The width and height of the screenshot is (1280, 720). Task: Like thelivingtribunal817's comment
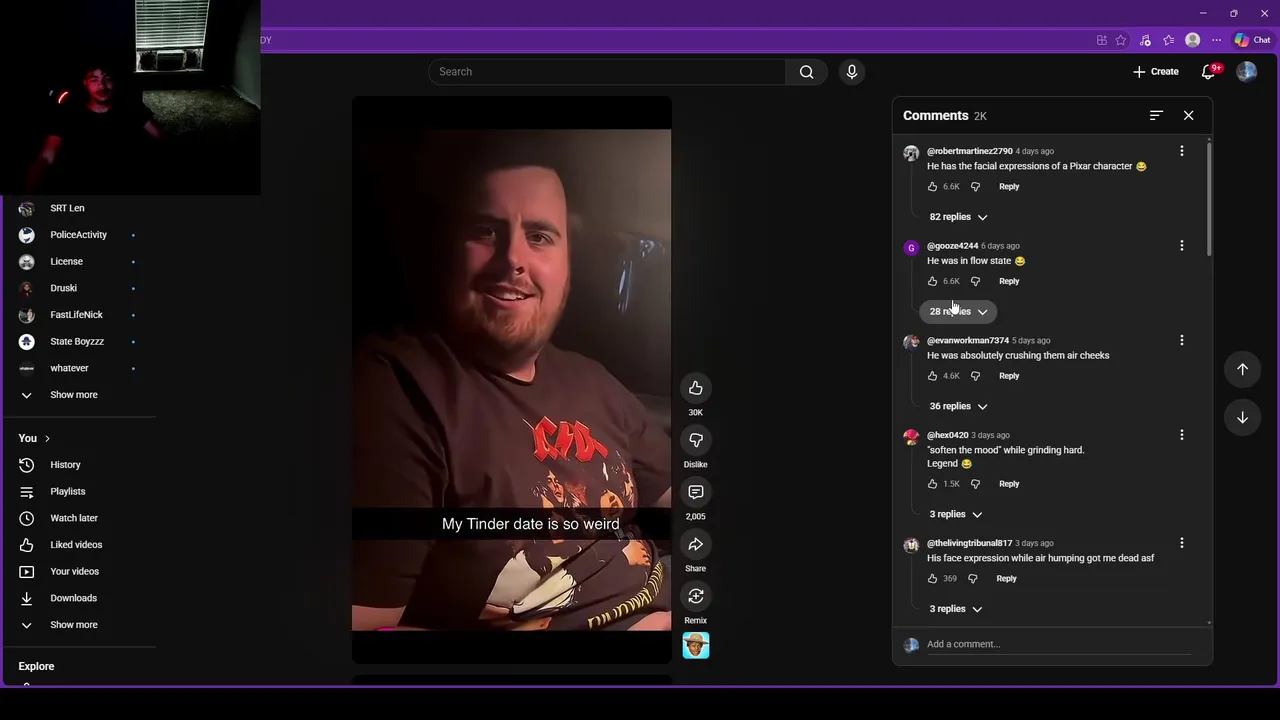(x=933, y=579)
